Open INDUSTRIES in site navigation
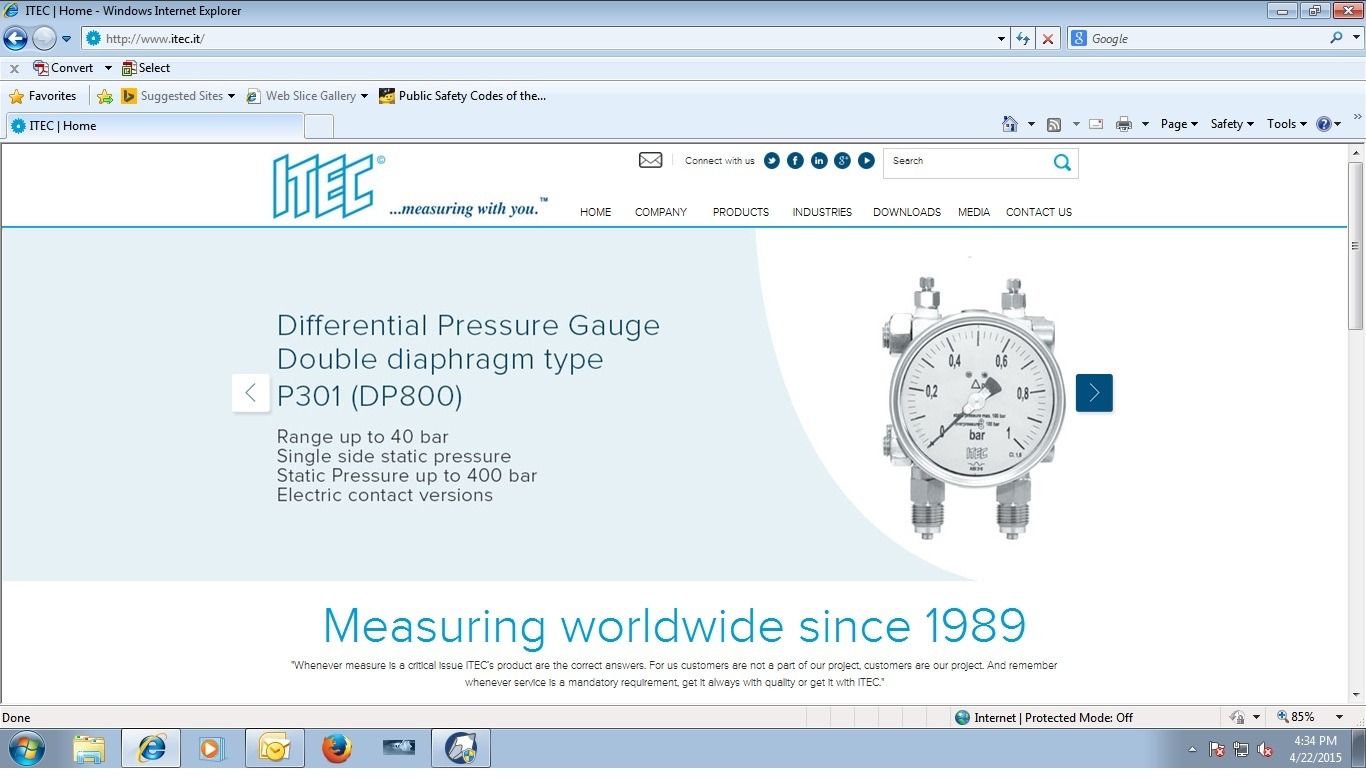This screenshot has width=1366, height=778. pos(822,212)
